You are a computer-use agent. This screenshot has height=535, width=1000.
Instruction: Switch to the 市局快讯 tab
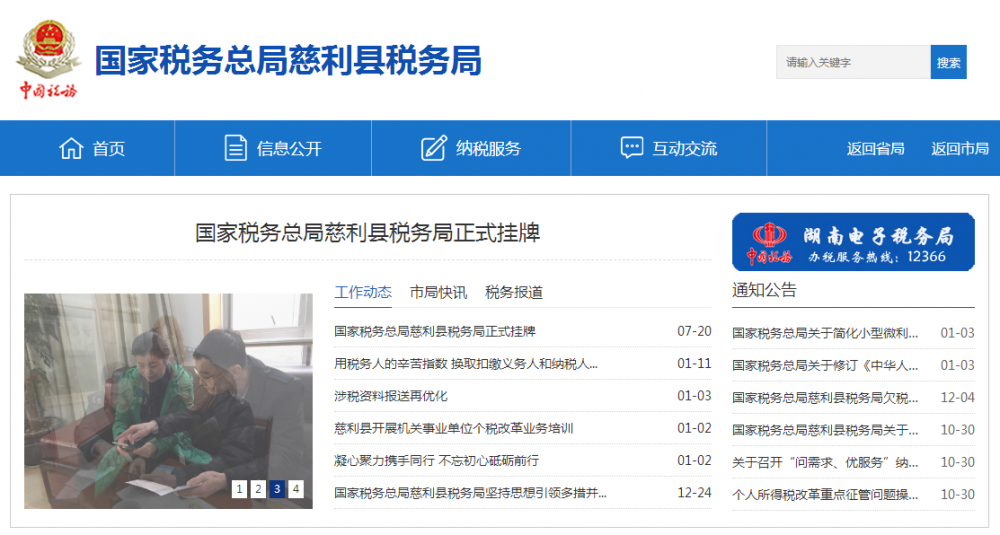pos(438,292)
